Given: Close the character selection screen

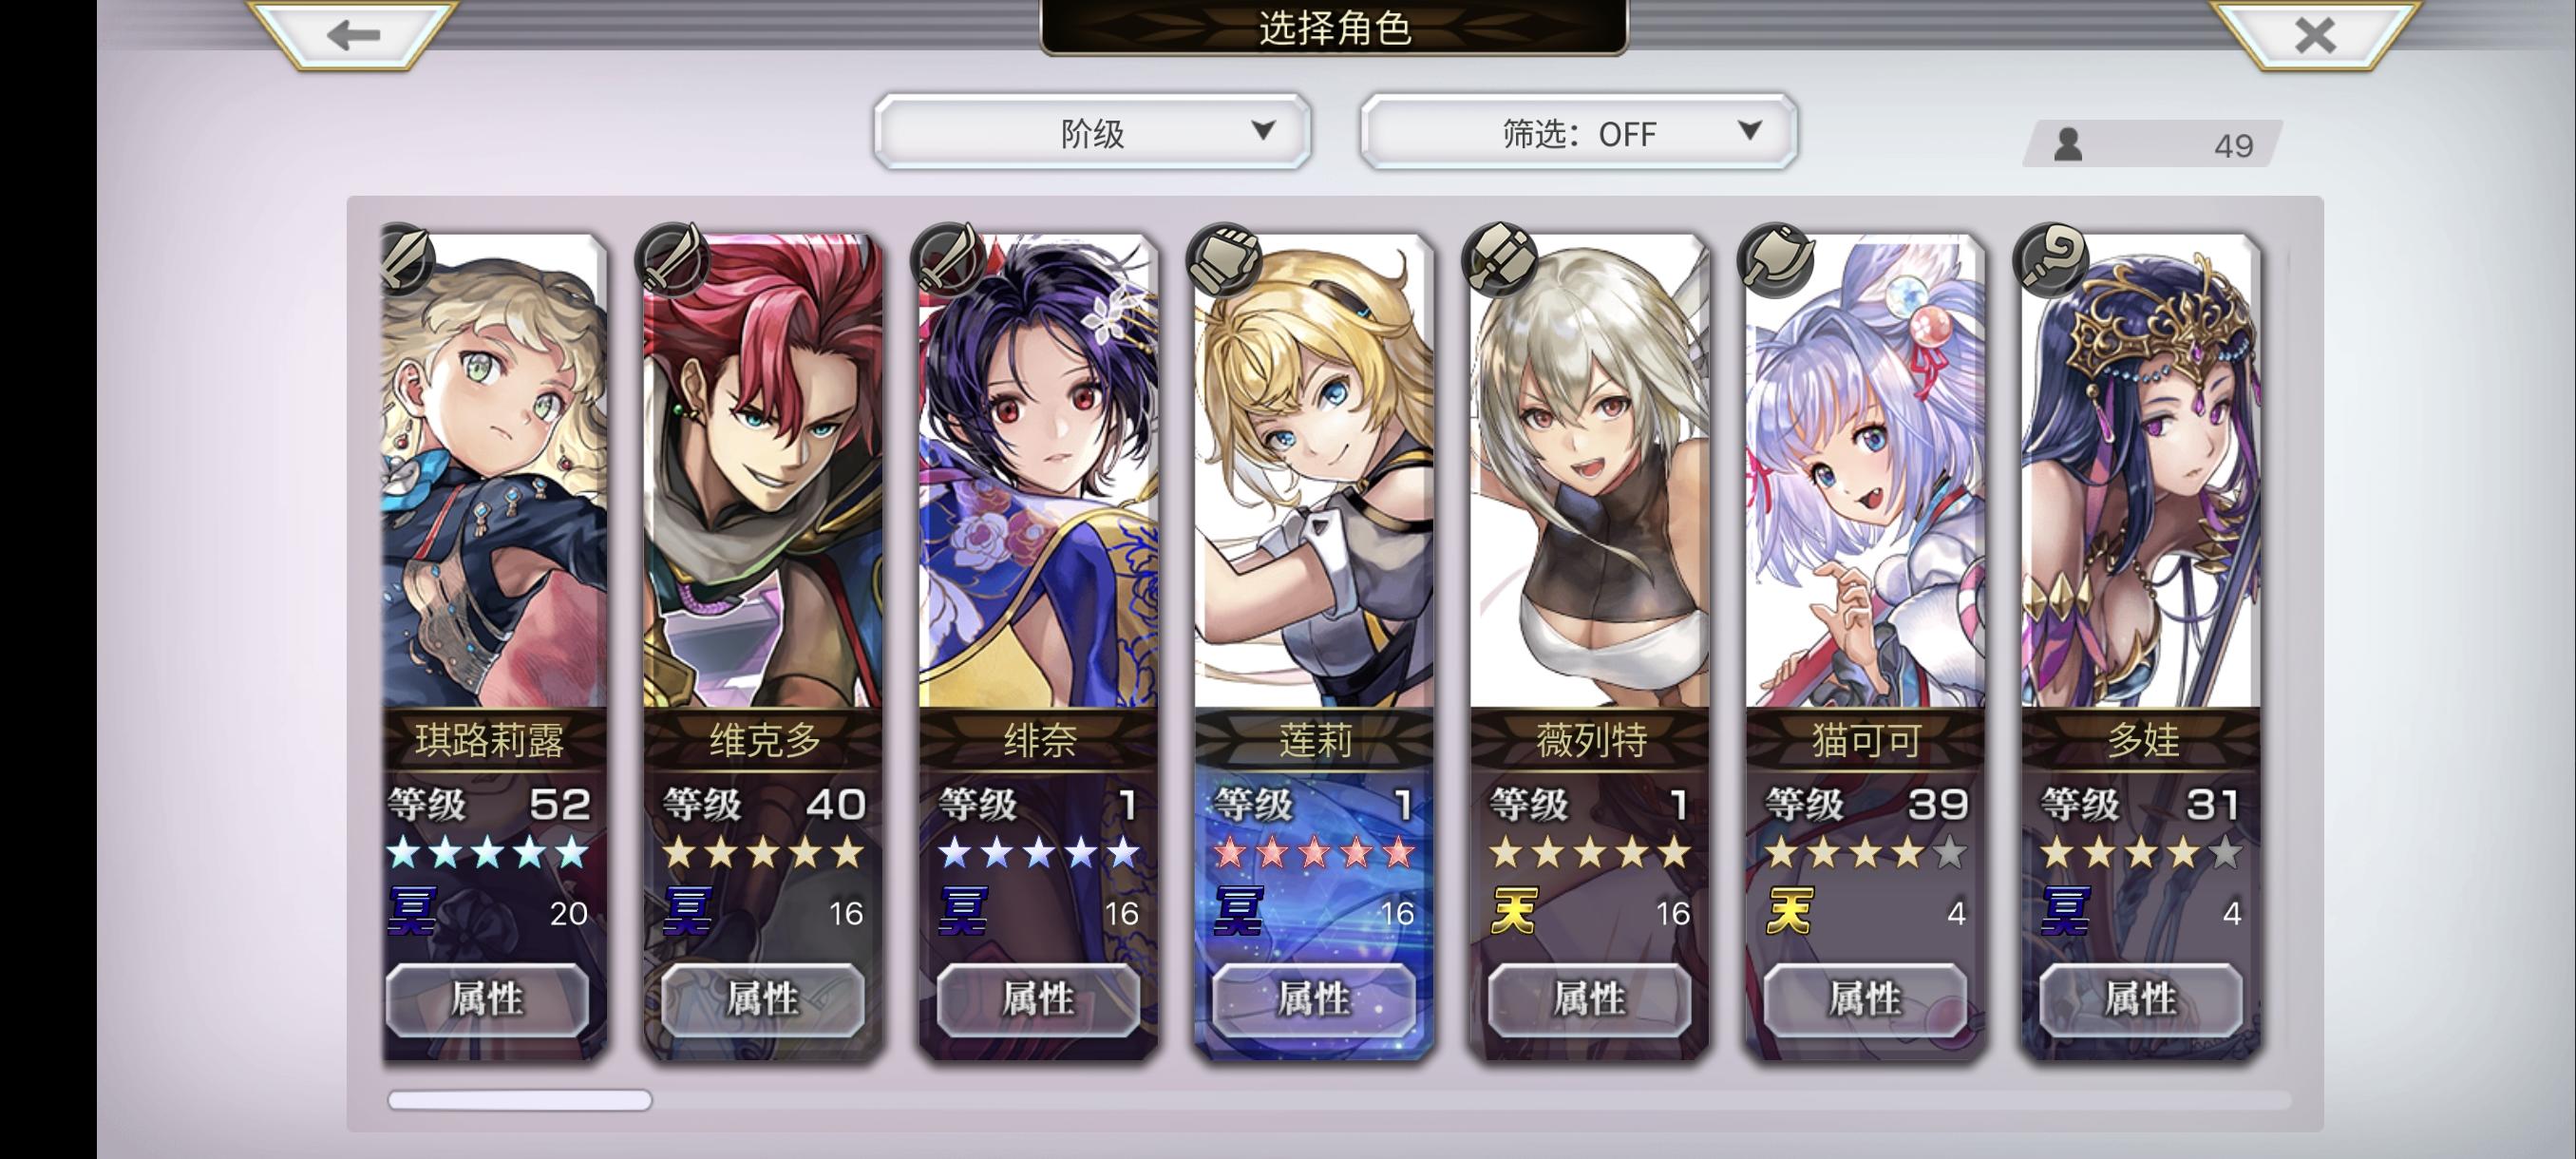Looking at the screenshot, I should pos(2314,36).
